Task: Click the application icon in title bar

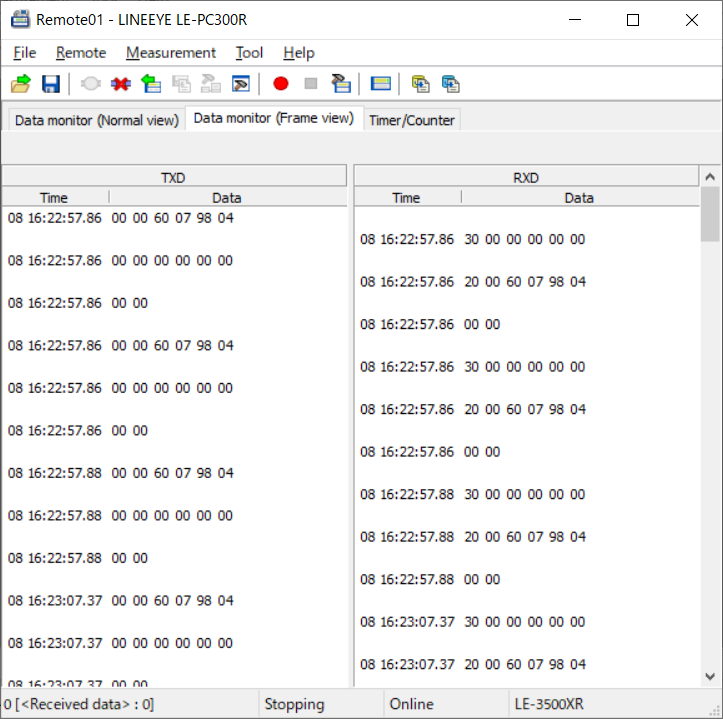Action: pyautogui.click(x=20, y=20)
